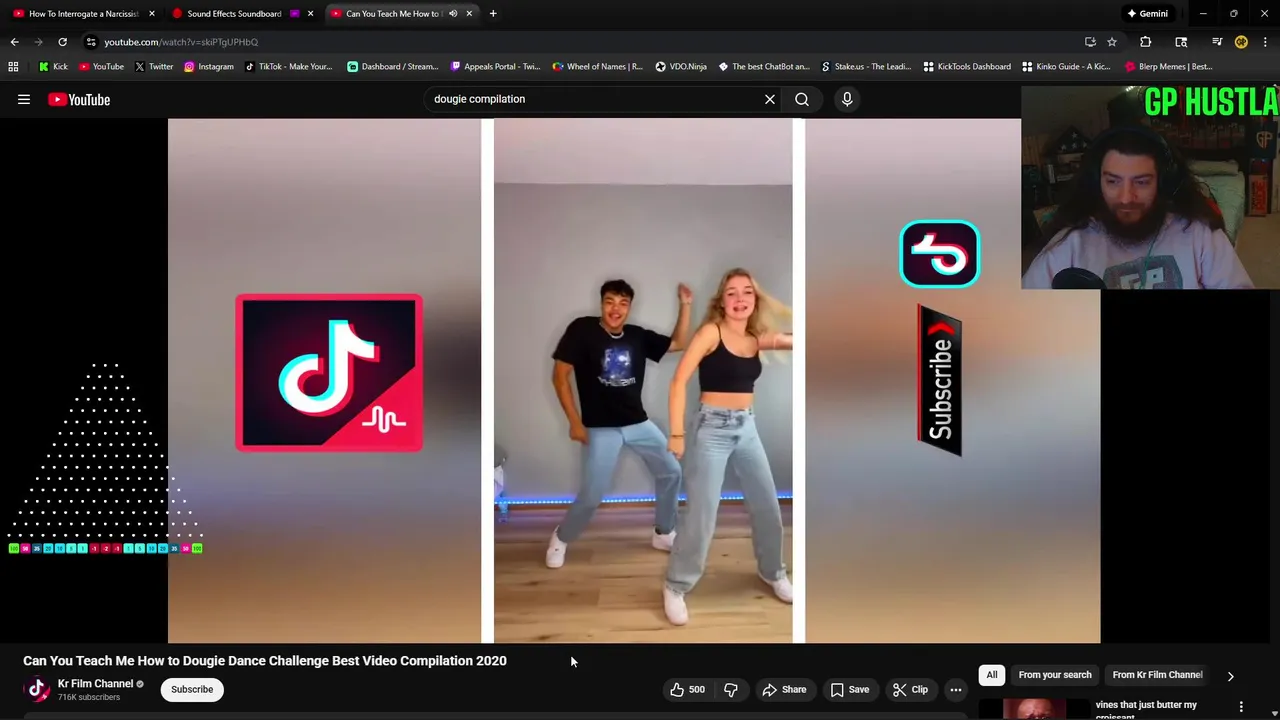Open Chrome media controls icon

1217,42
